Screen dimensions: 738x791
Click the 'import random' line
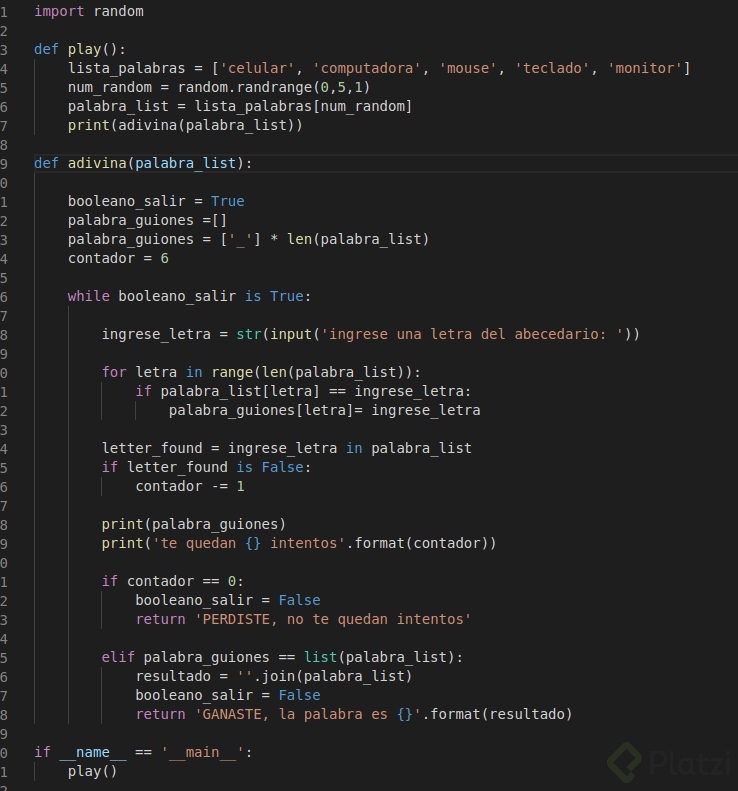coord(89,11)
